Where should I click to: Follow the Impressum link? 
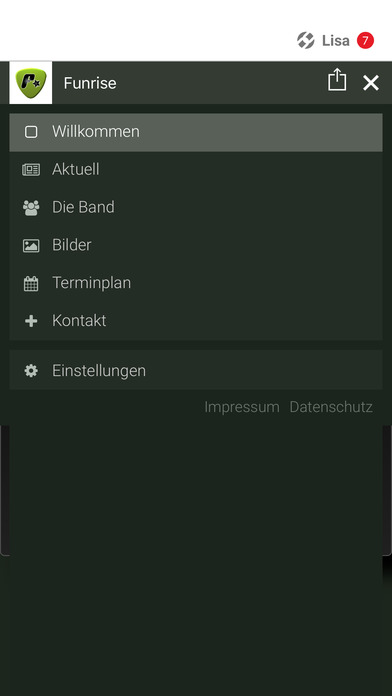point(242,407)
